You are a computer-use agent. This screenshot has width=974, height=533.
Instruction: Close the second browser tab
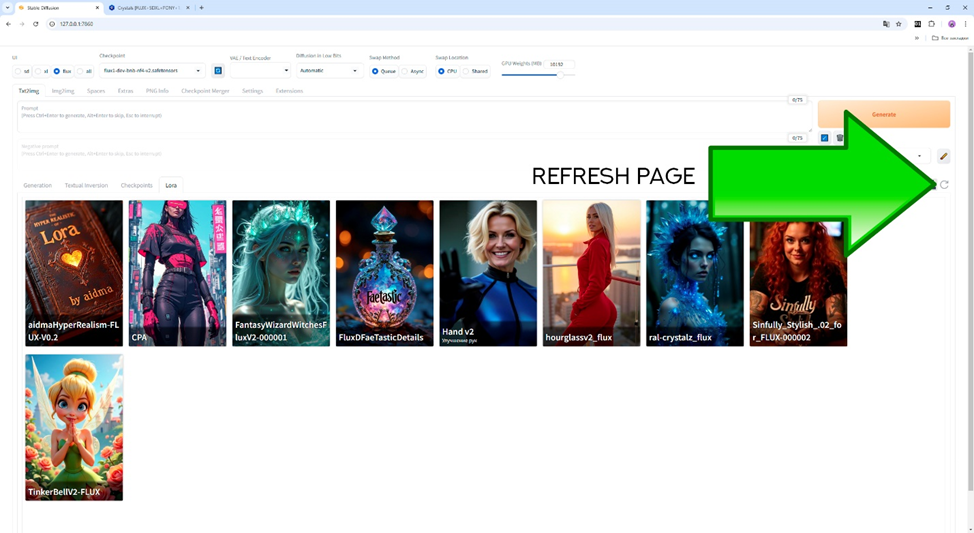pyautogui.click(x=188, y=7)
